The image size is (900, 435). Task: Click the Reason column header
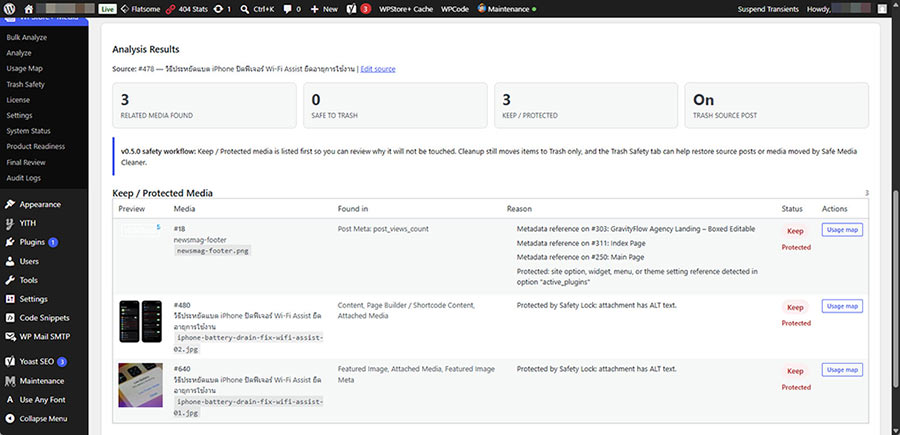click(519, 209)
